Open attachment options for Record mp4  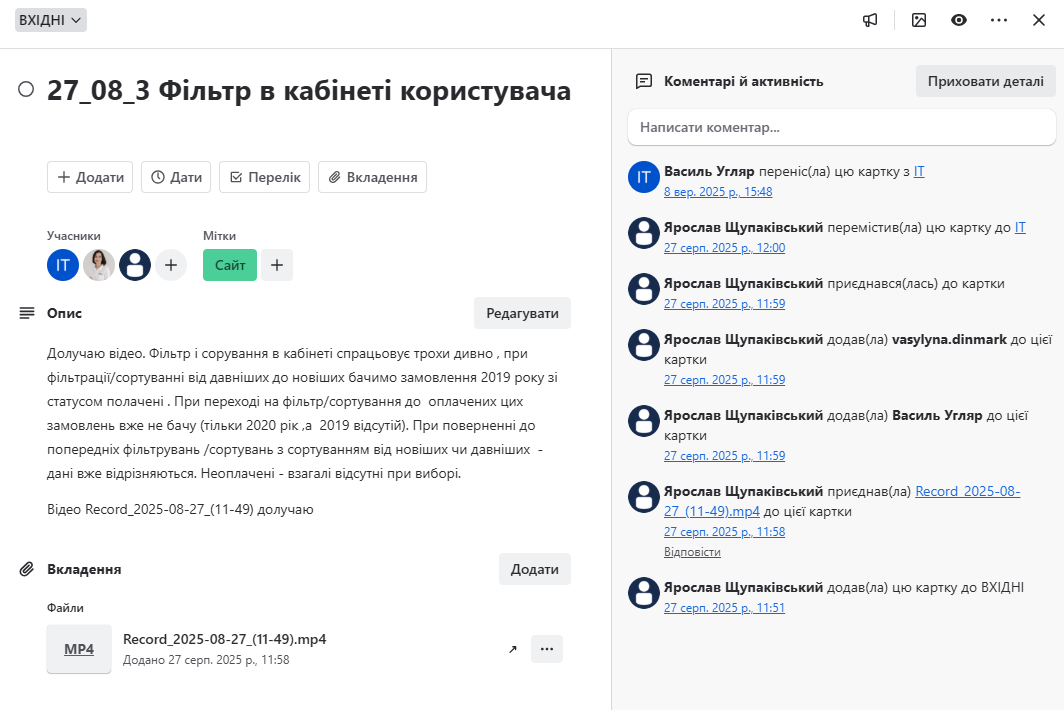547,649
